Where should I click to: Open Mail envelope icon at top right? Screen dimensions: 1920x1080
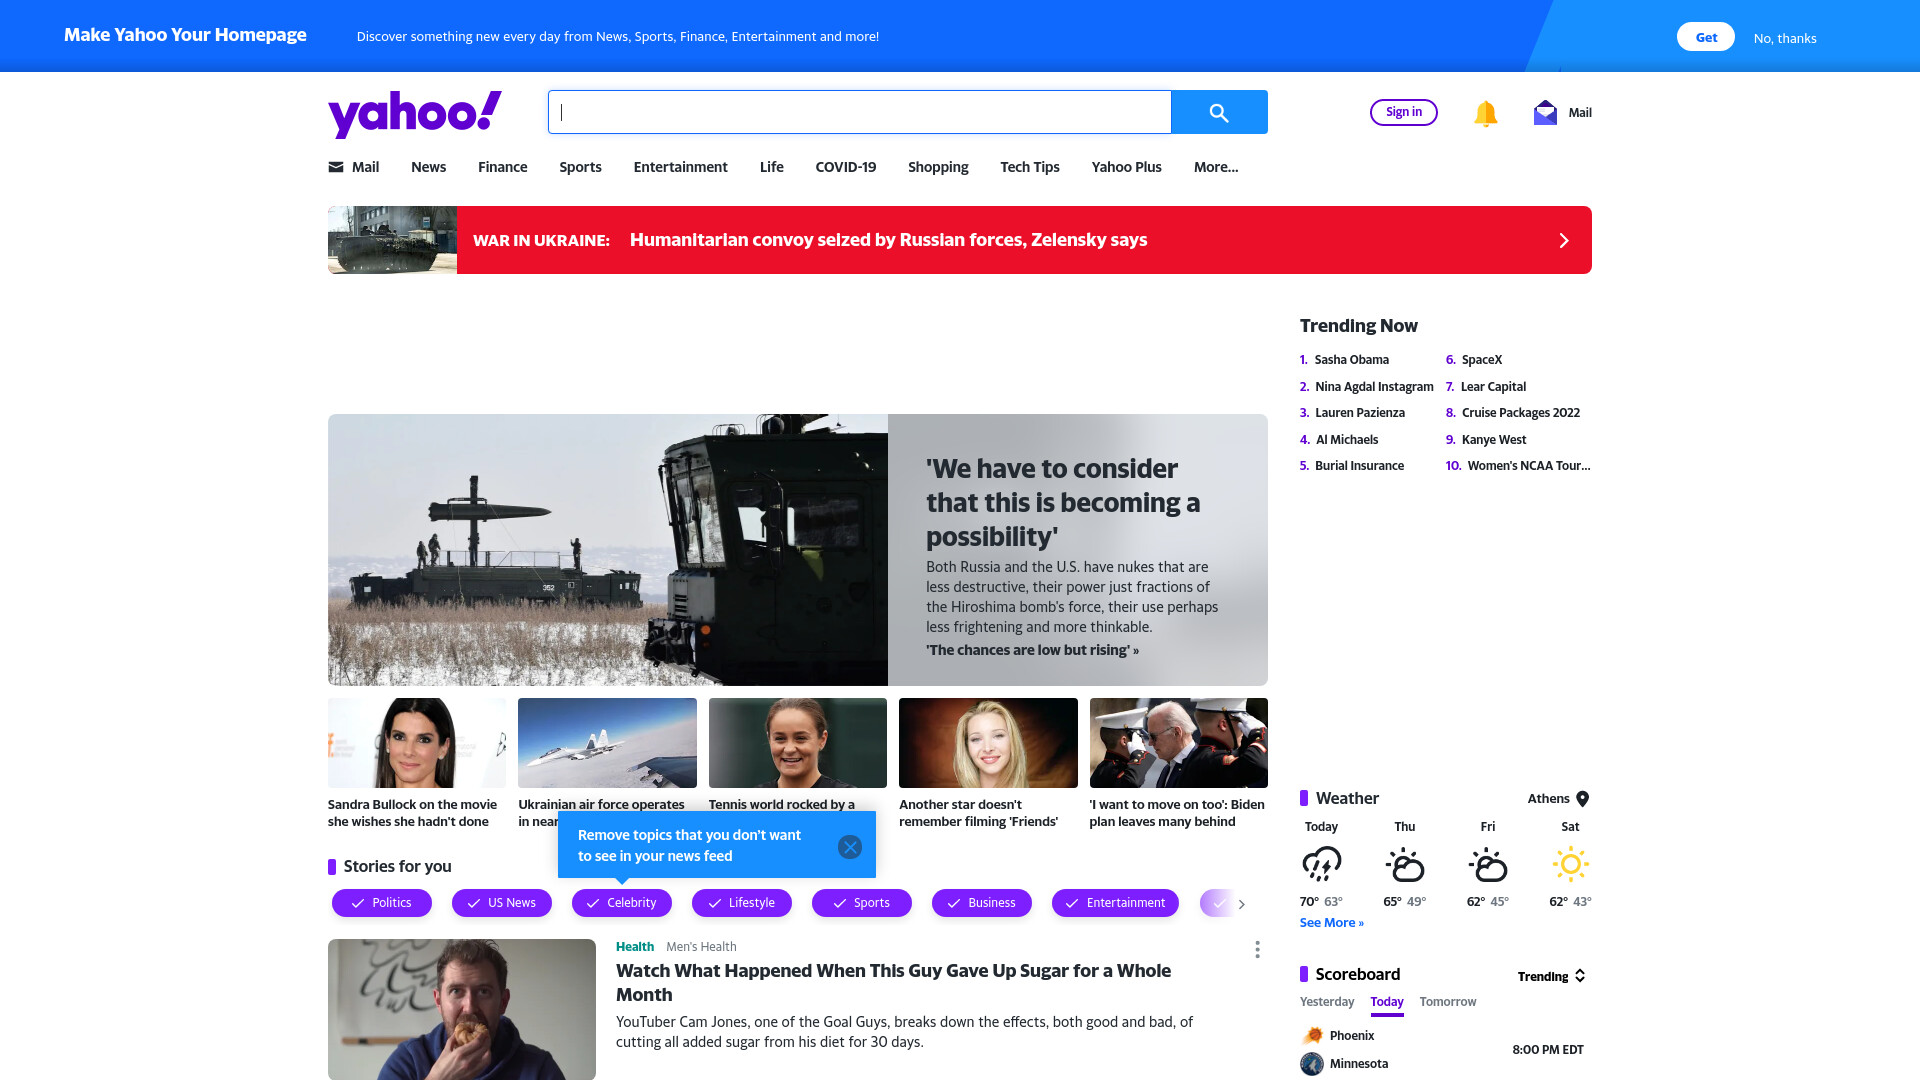(1545, 112)
